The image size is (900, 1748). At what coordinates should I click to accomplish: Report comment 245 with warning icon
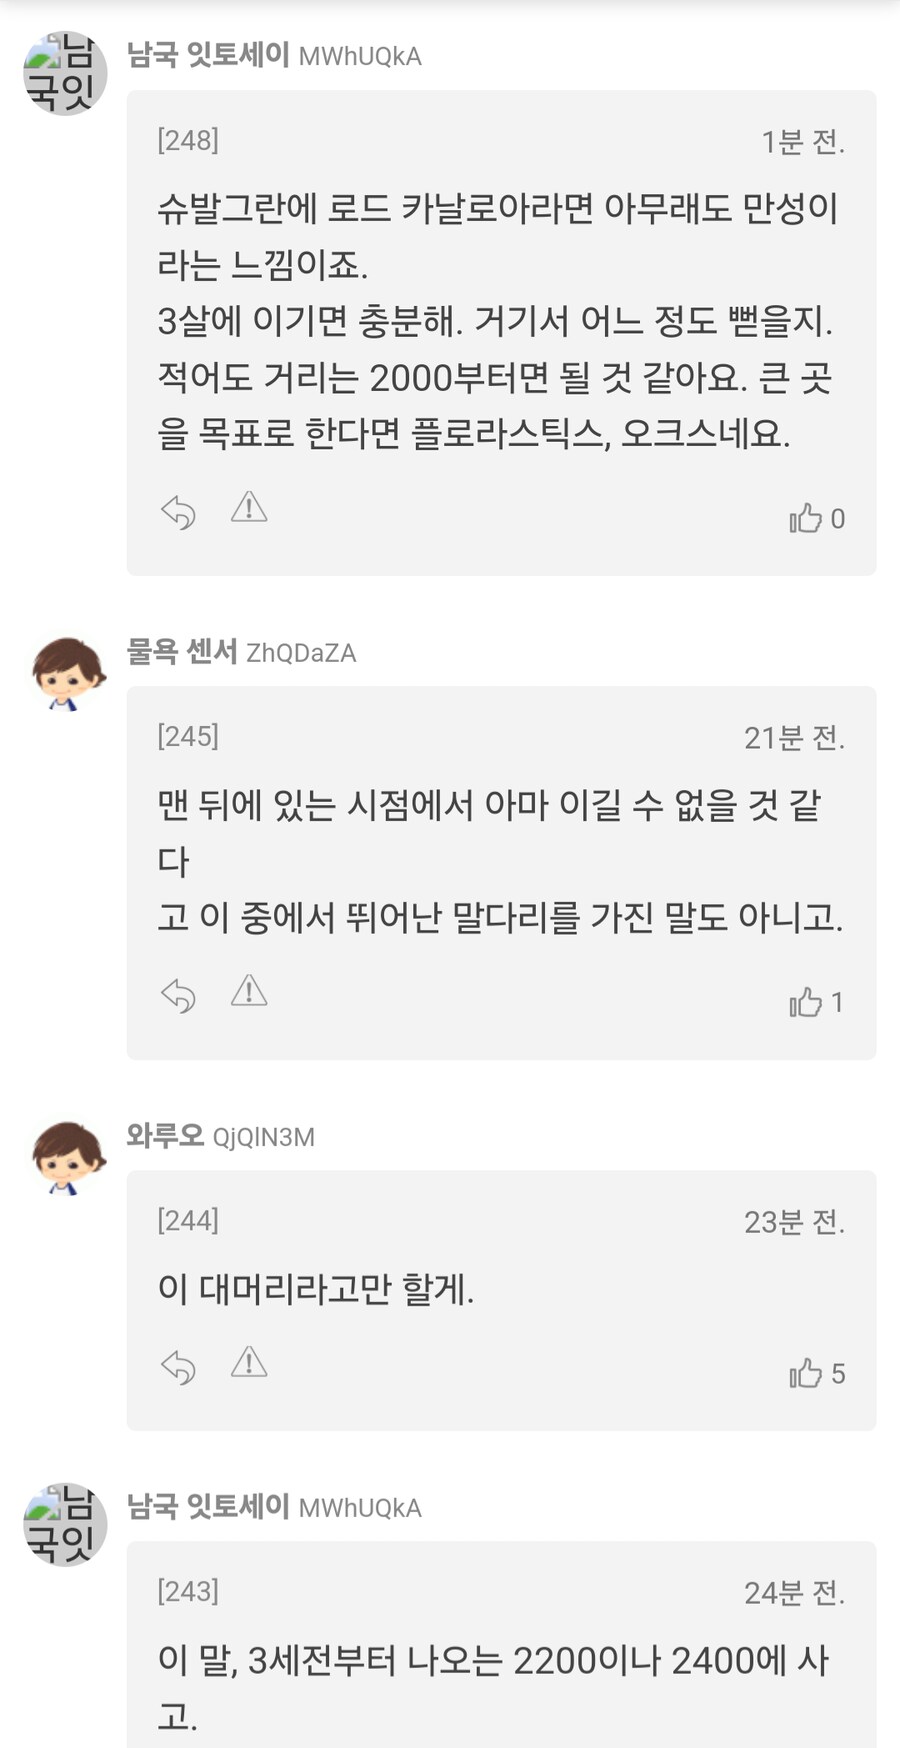pyautogui.click(x=249, y=991)
